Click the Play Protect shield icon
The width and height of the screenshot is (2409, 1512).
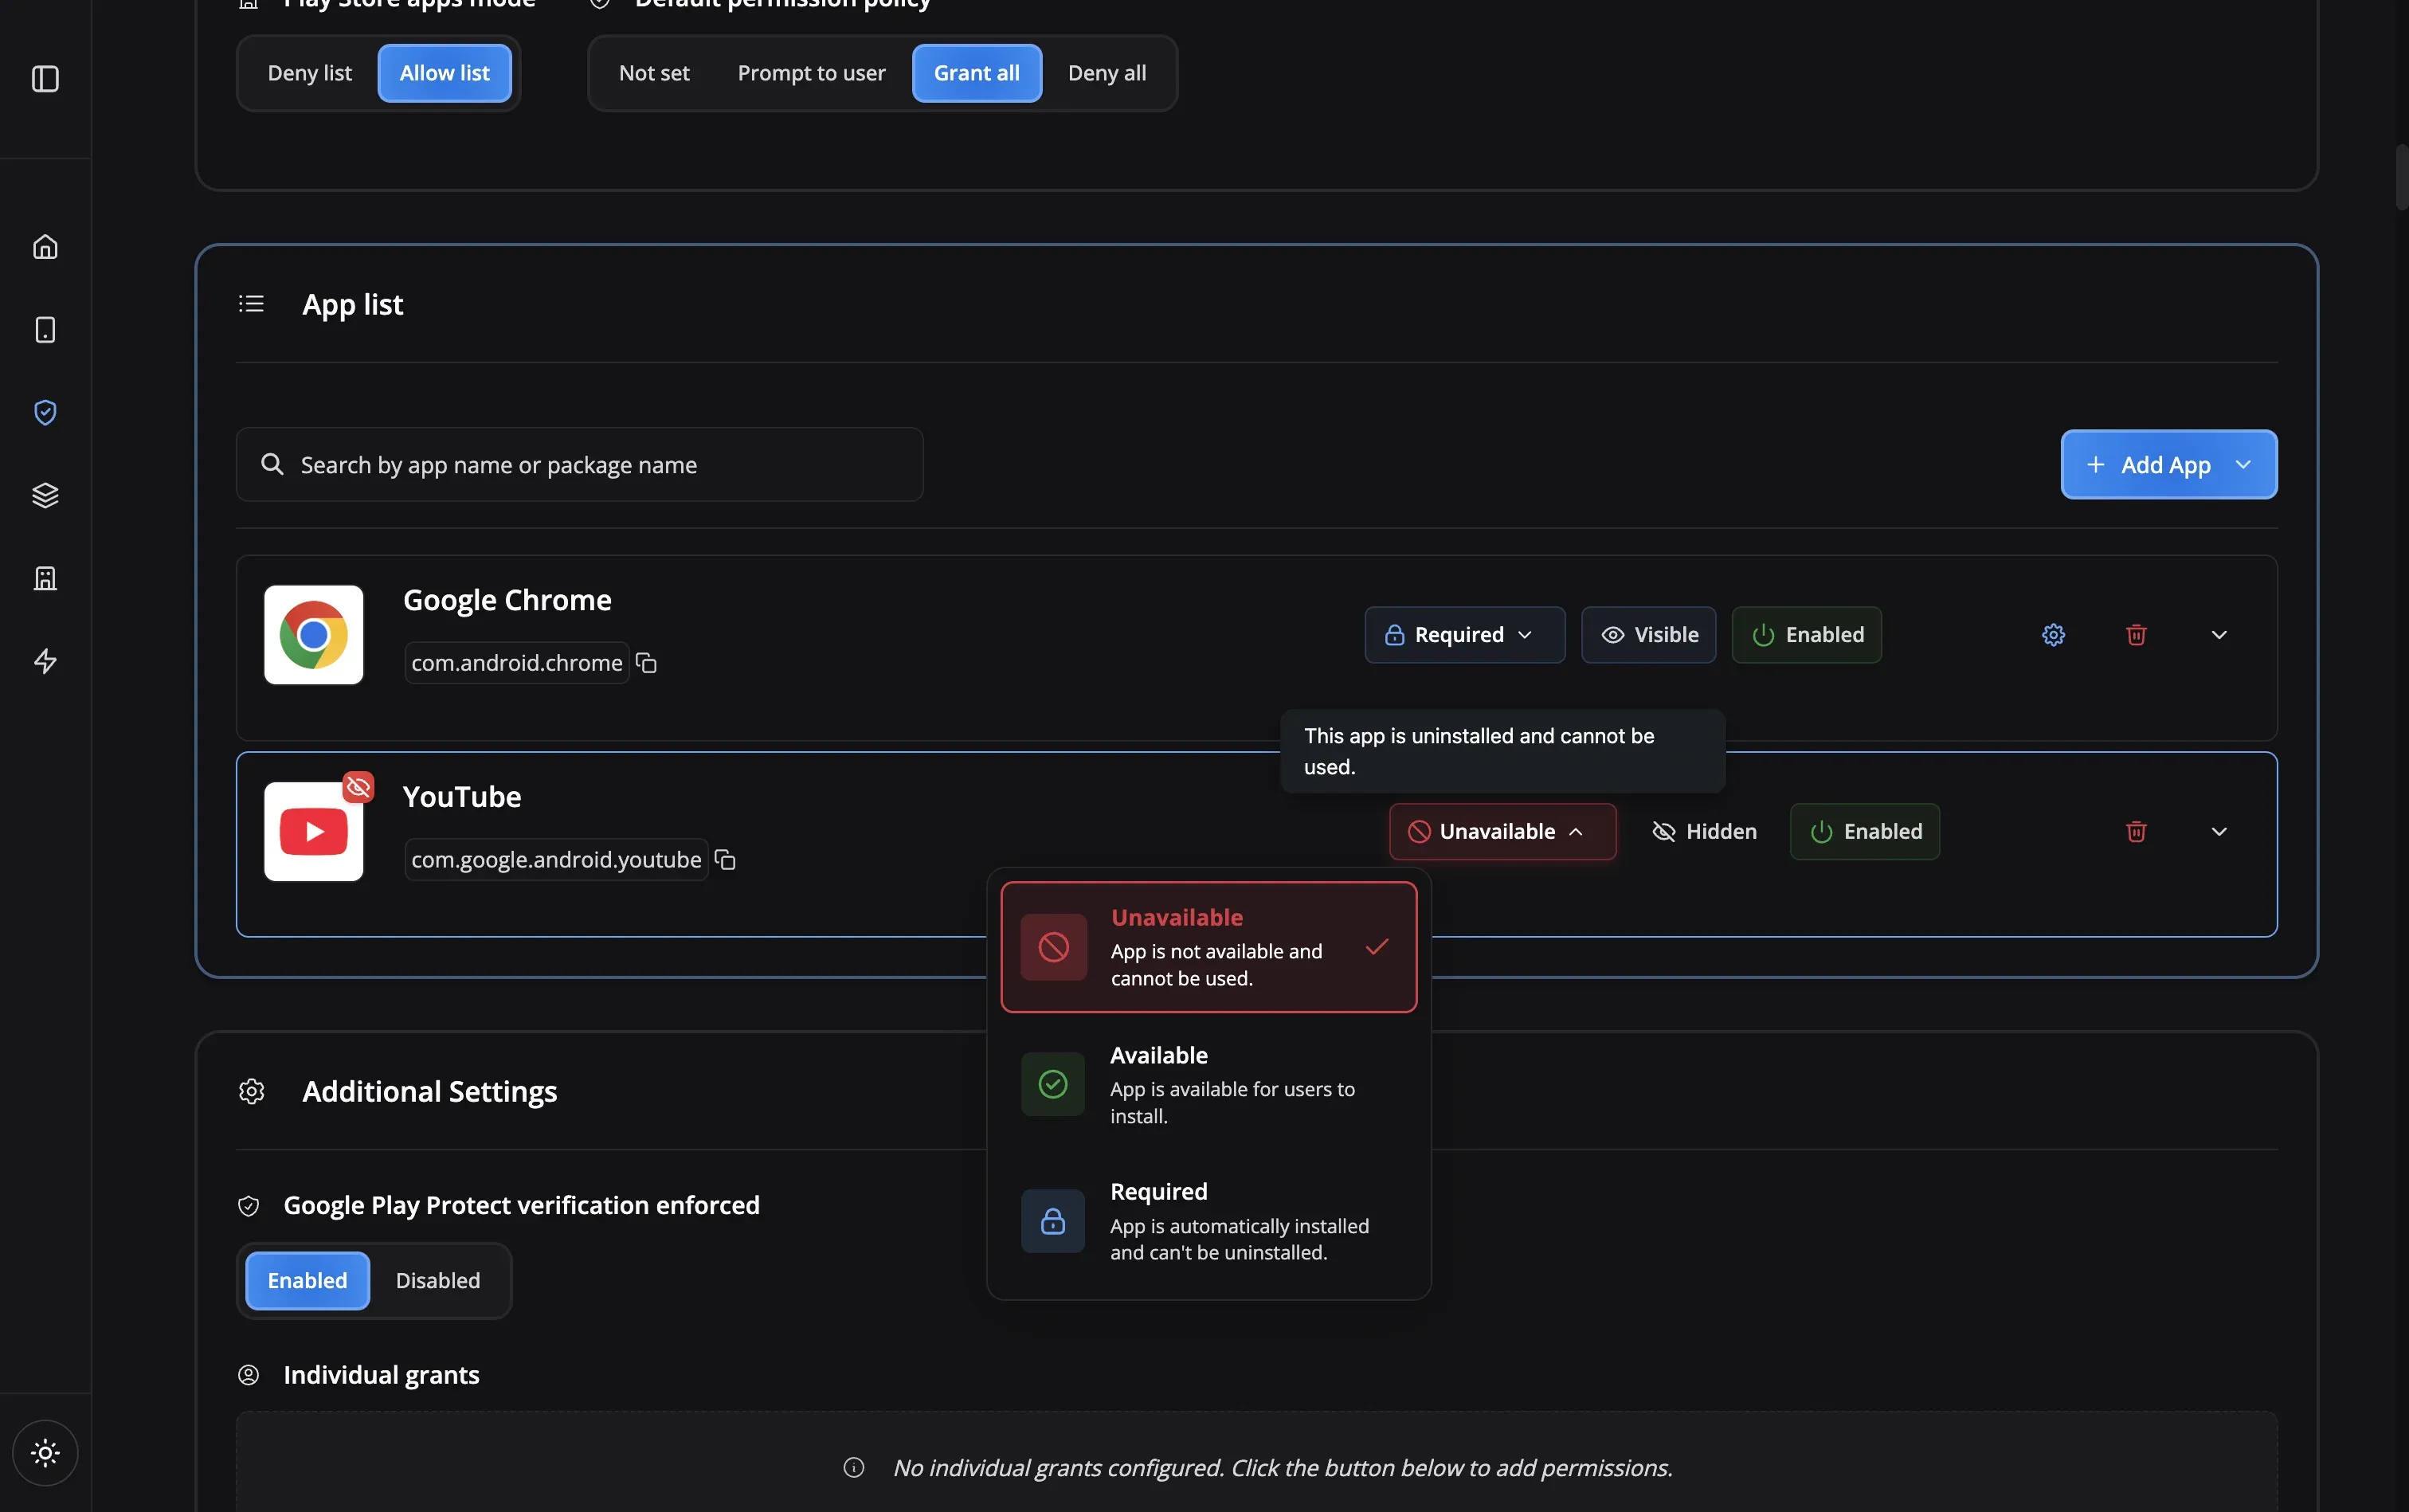[x=249, y=1206]
